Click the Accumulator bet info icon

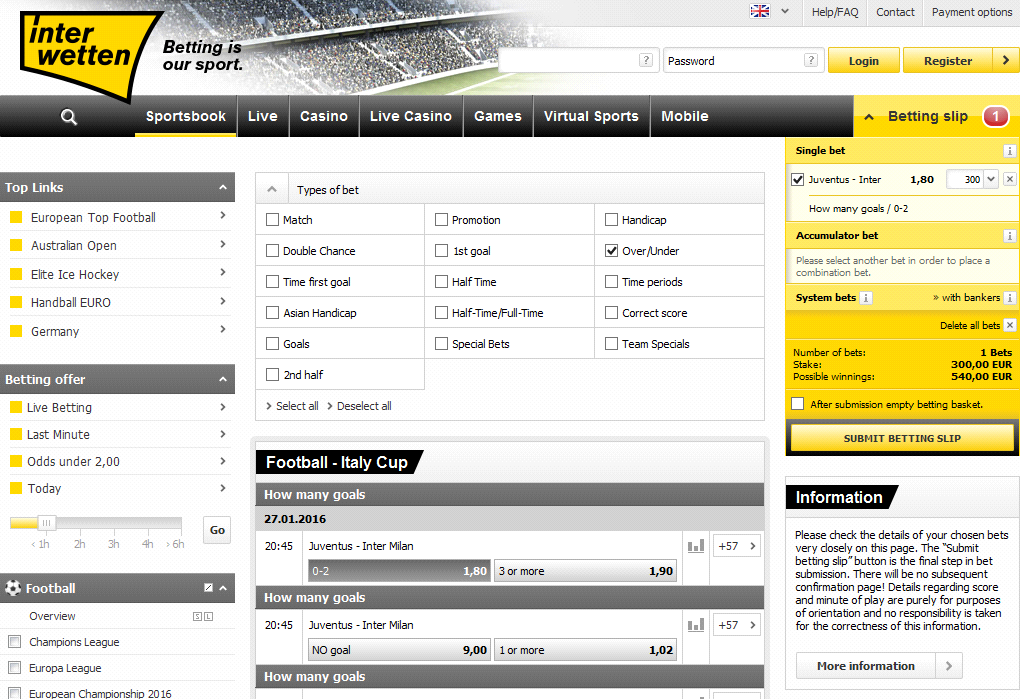click(x=1009, y=236)
